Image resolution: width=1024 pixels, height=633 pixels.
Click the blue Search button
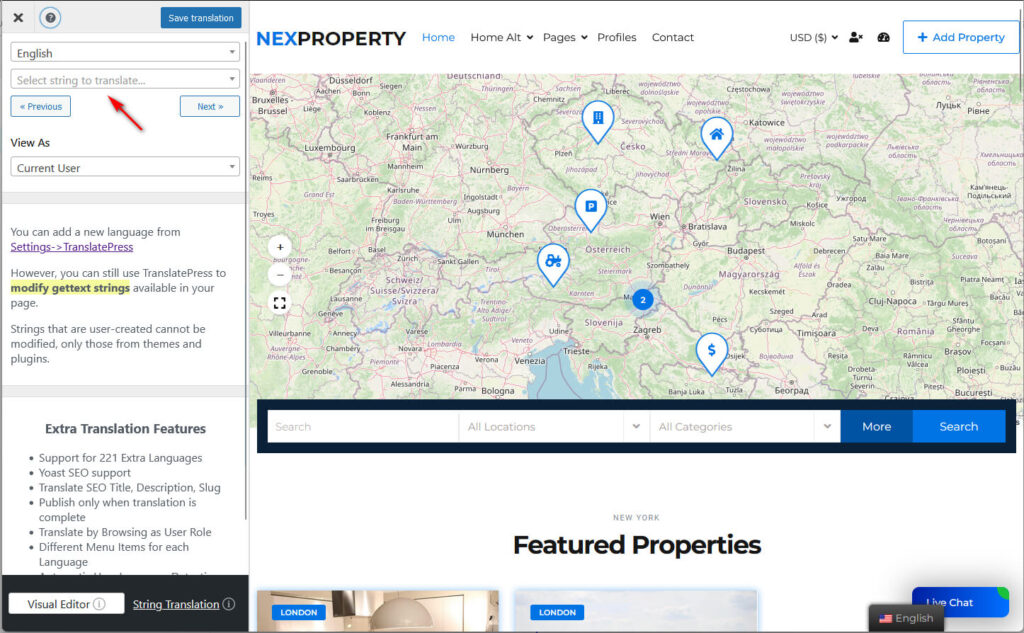pyautogui.click(x=959, y=427)
